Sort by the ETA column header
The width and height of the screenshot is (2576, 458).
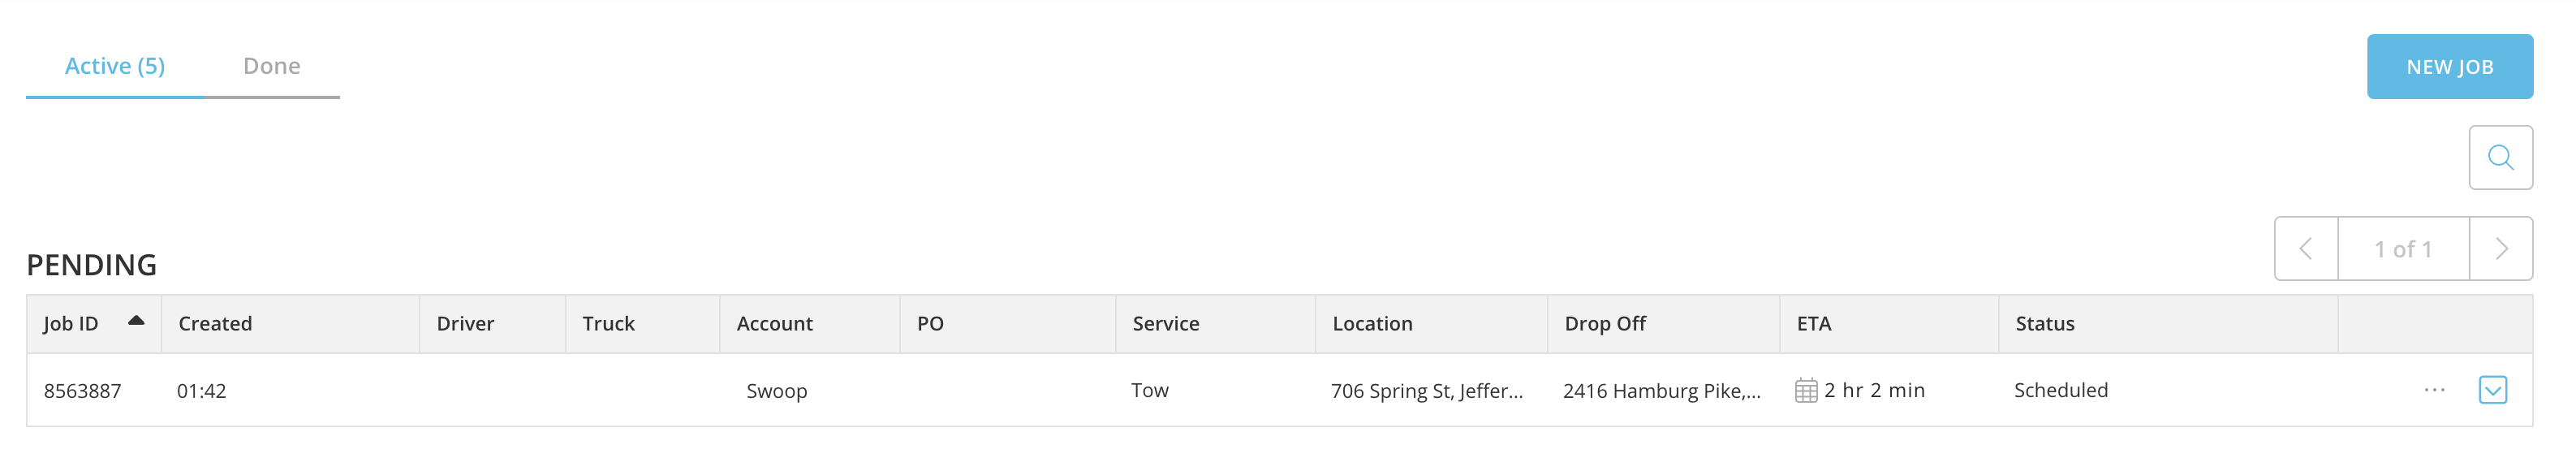click(1814, 324)
